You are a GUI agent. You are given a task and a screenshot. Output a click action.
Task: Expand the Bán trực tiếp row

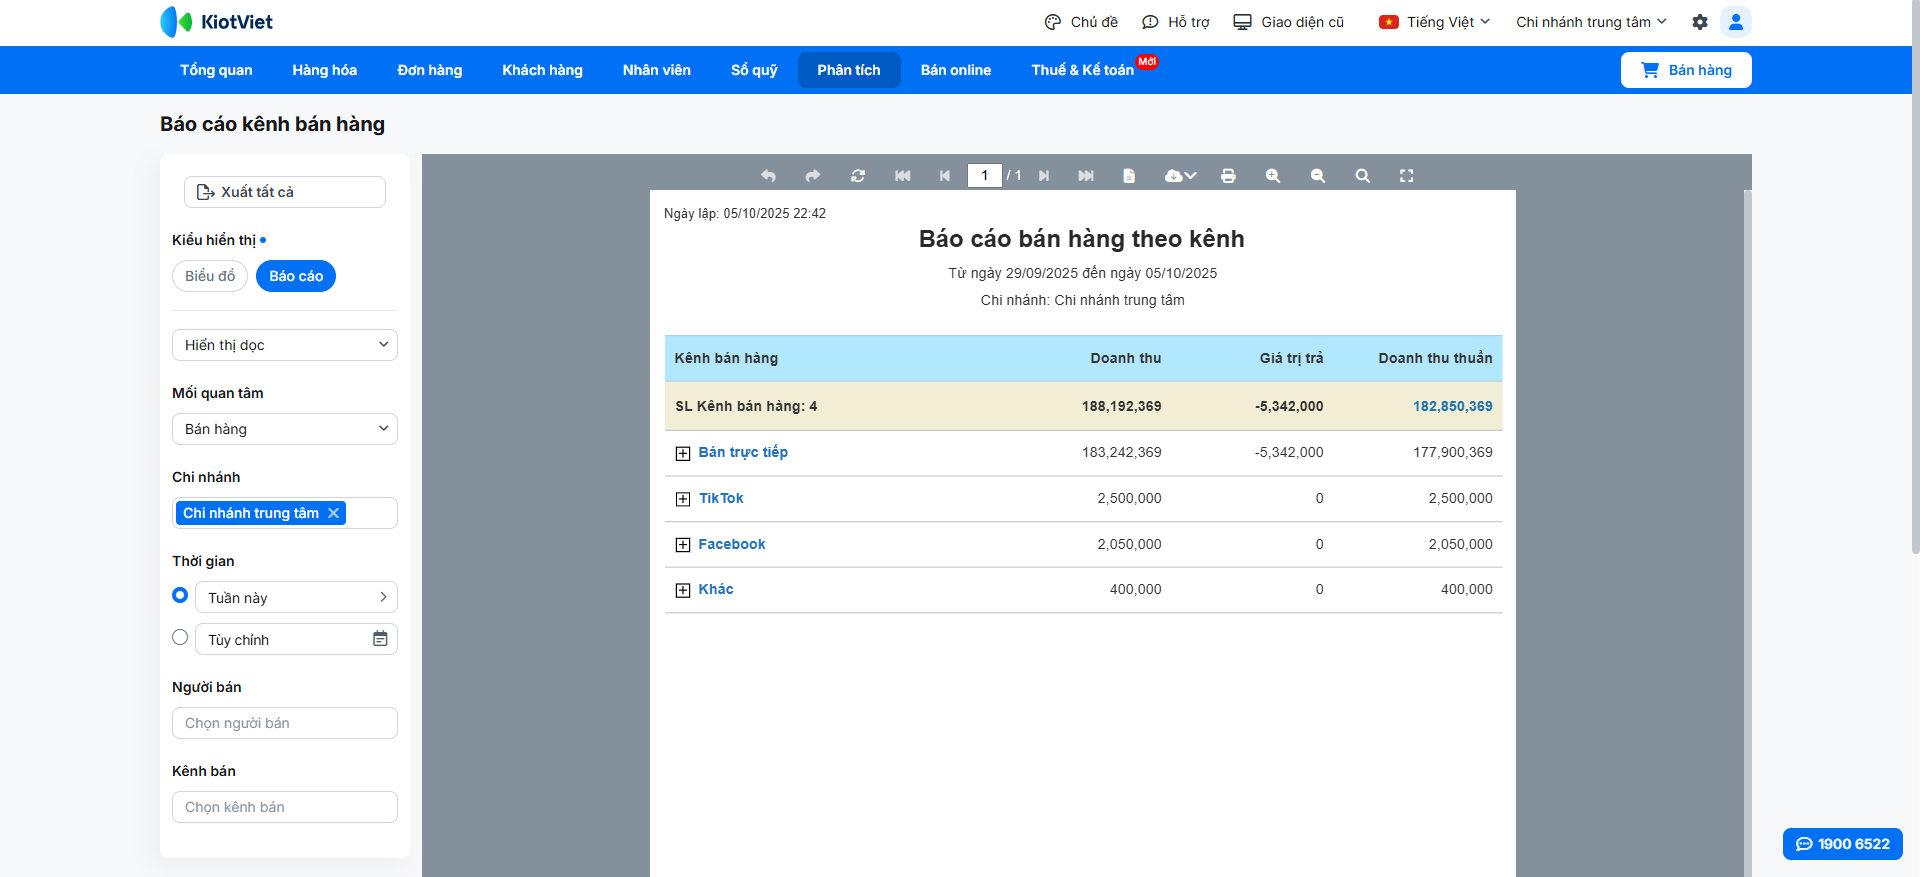(x=683, y=454)
